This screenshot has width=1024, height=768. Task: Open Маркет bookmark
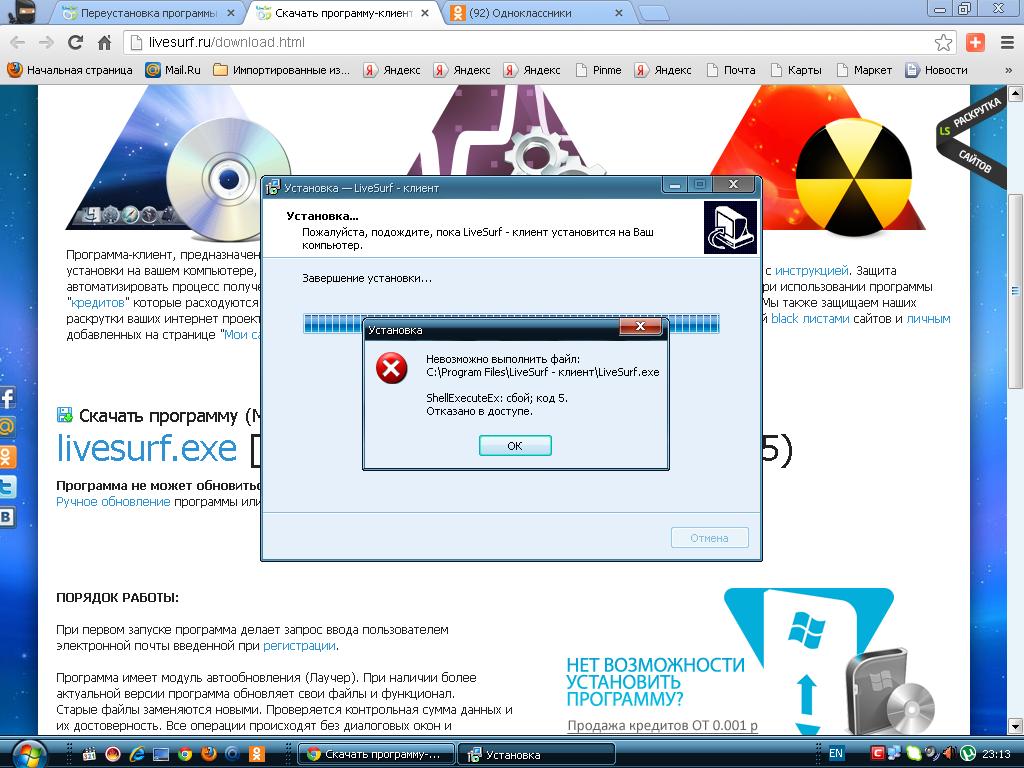pyautogui.click(x=865, y=70)
